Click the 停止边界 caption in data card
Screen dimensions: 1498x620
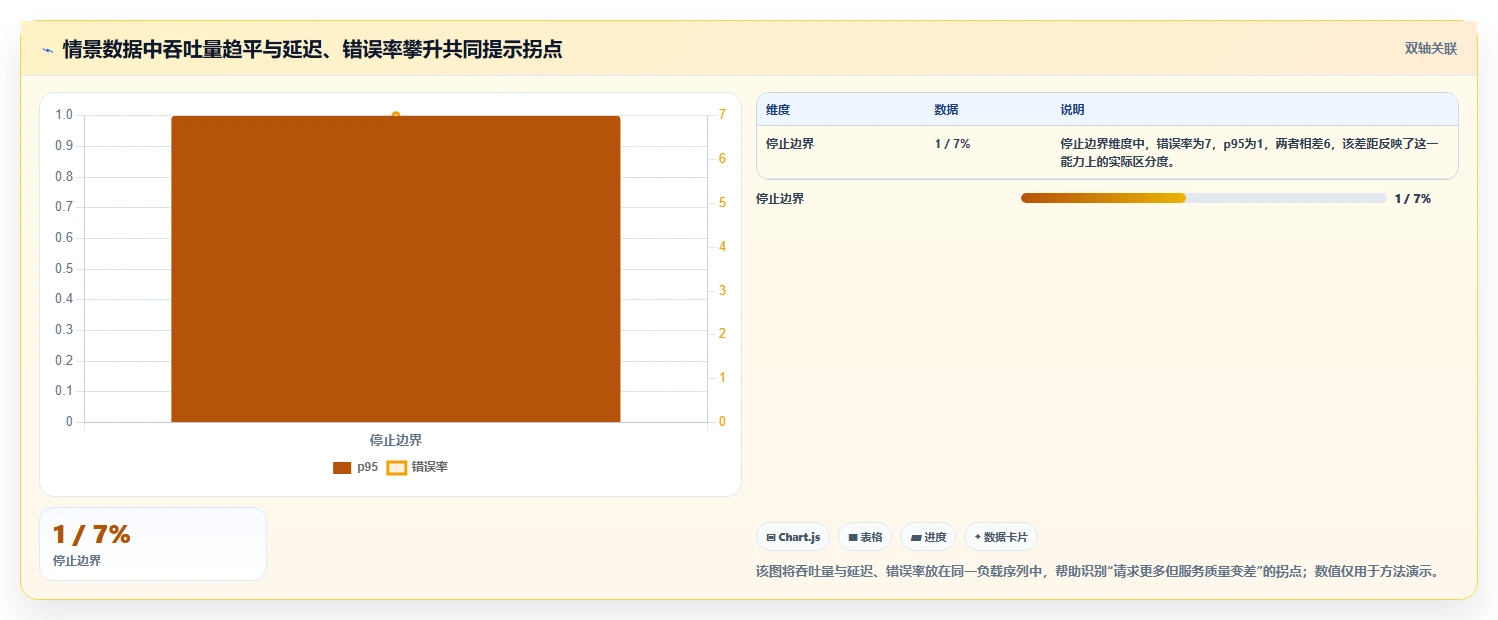(x=77, y=561)
